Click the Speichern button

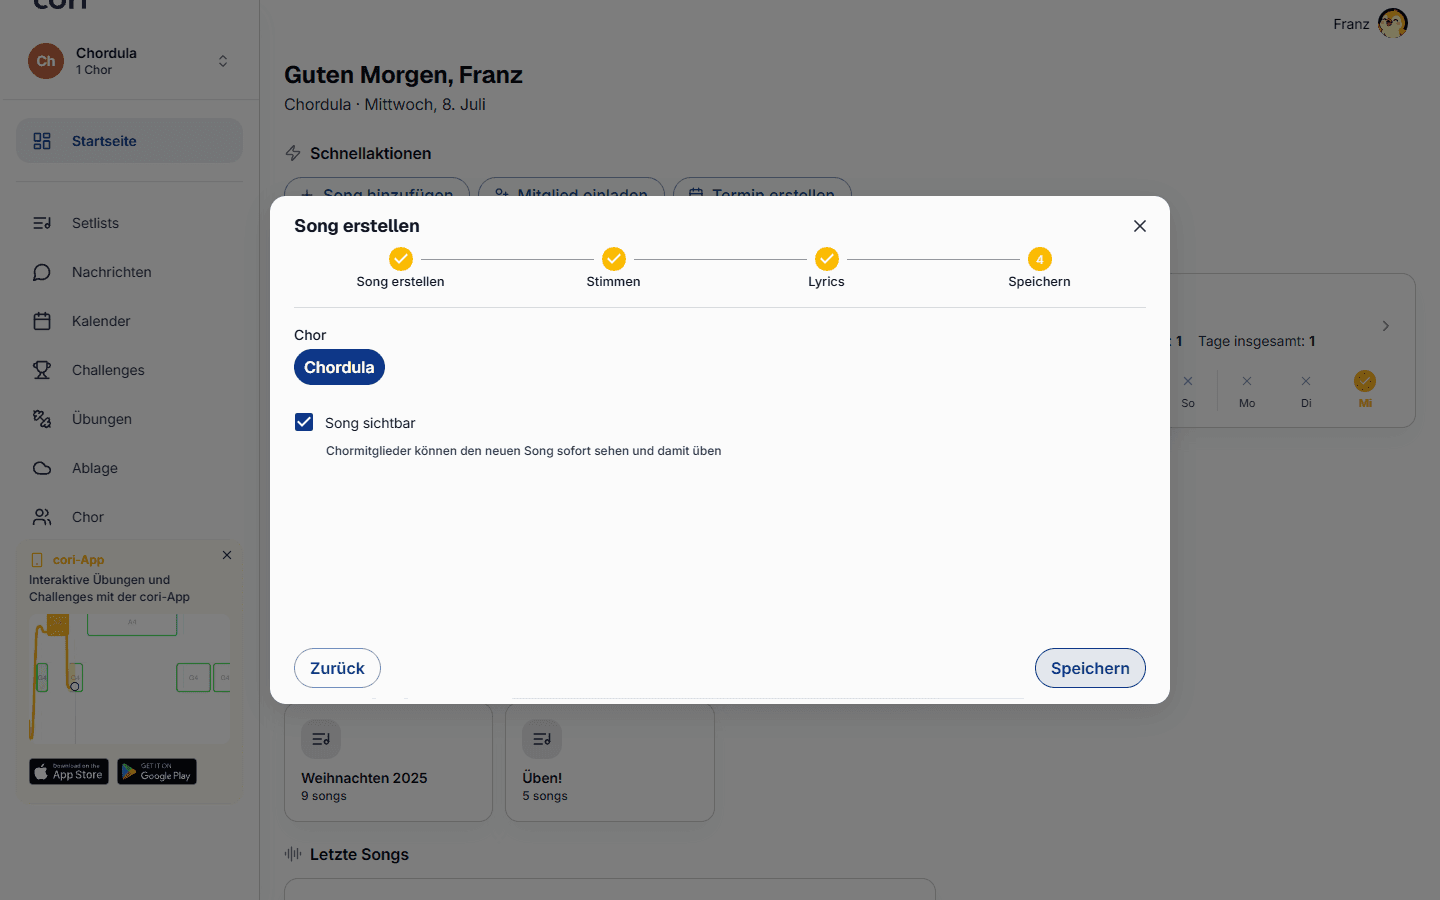tap(1090, 668)
